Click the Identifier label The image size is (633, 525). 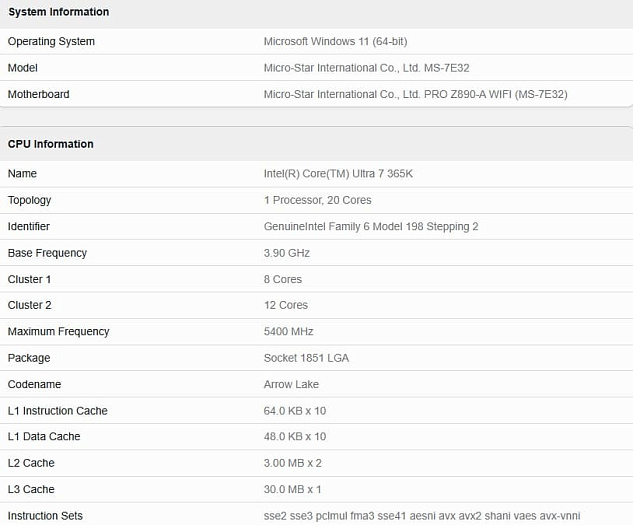point(29,226)
